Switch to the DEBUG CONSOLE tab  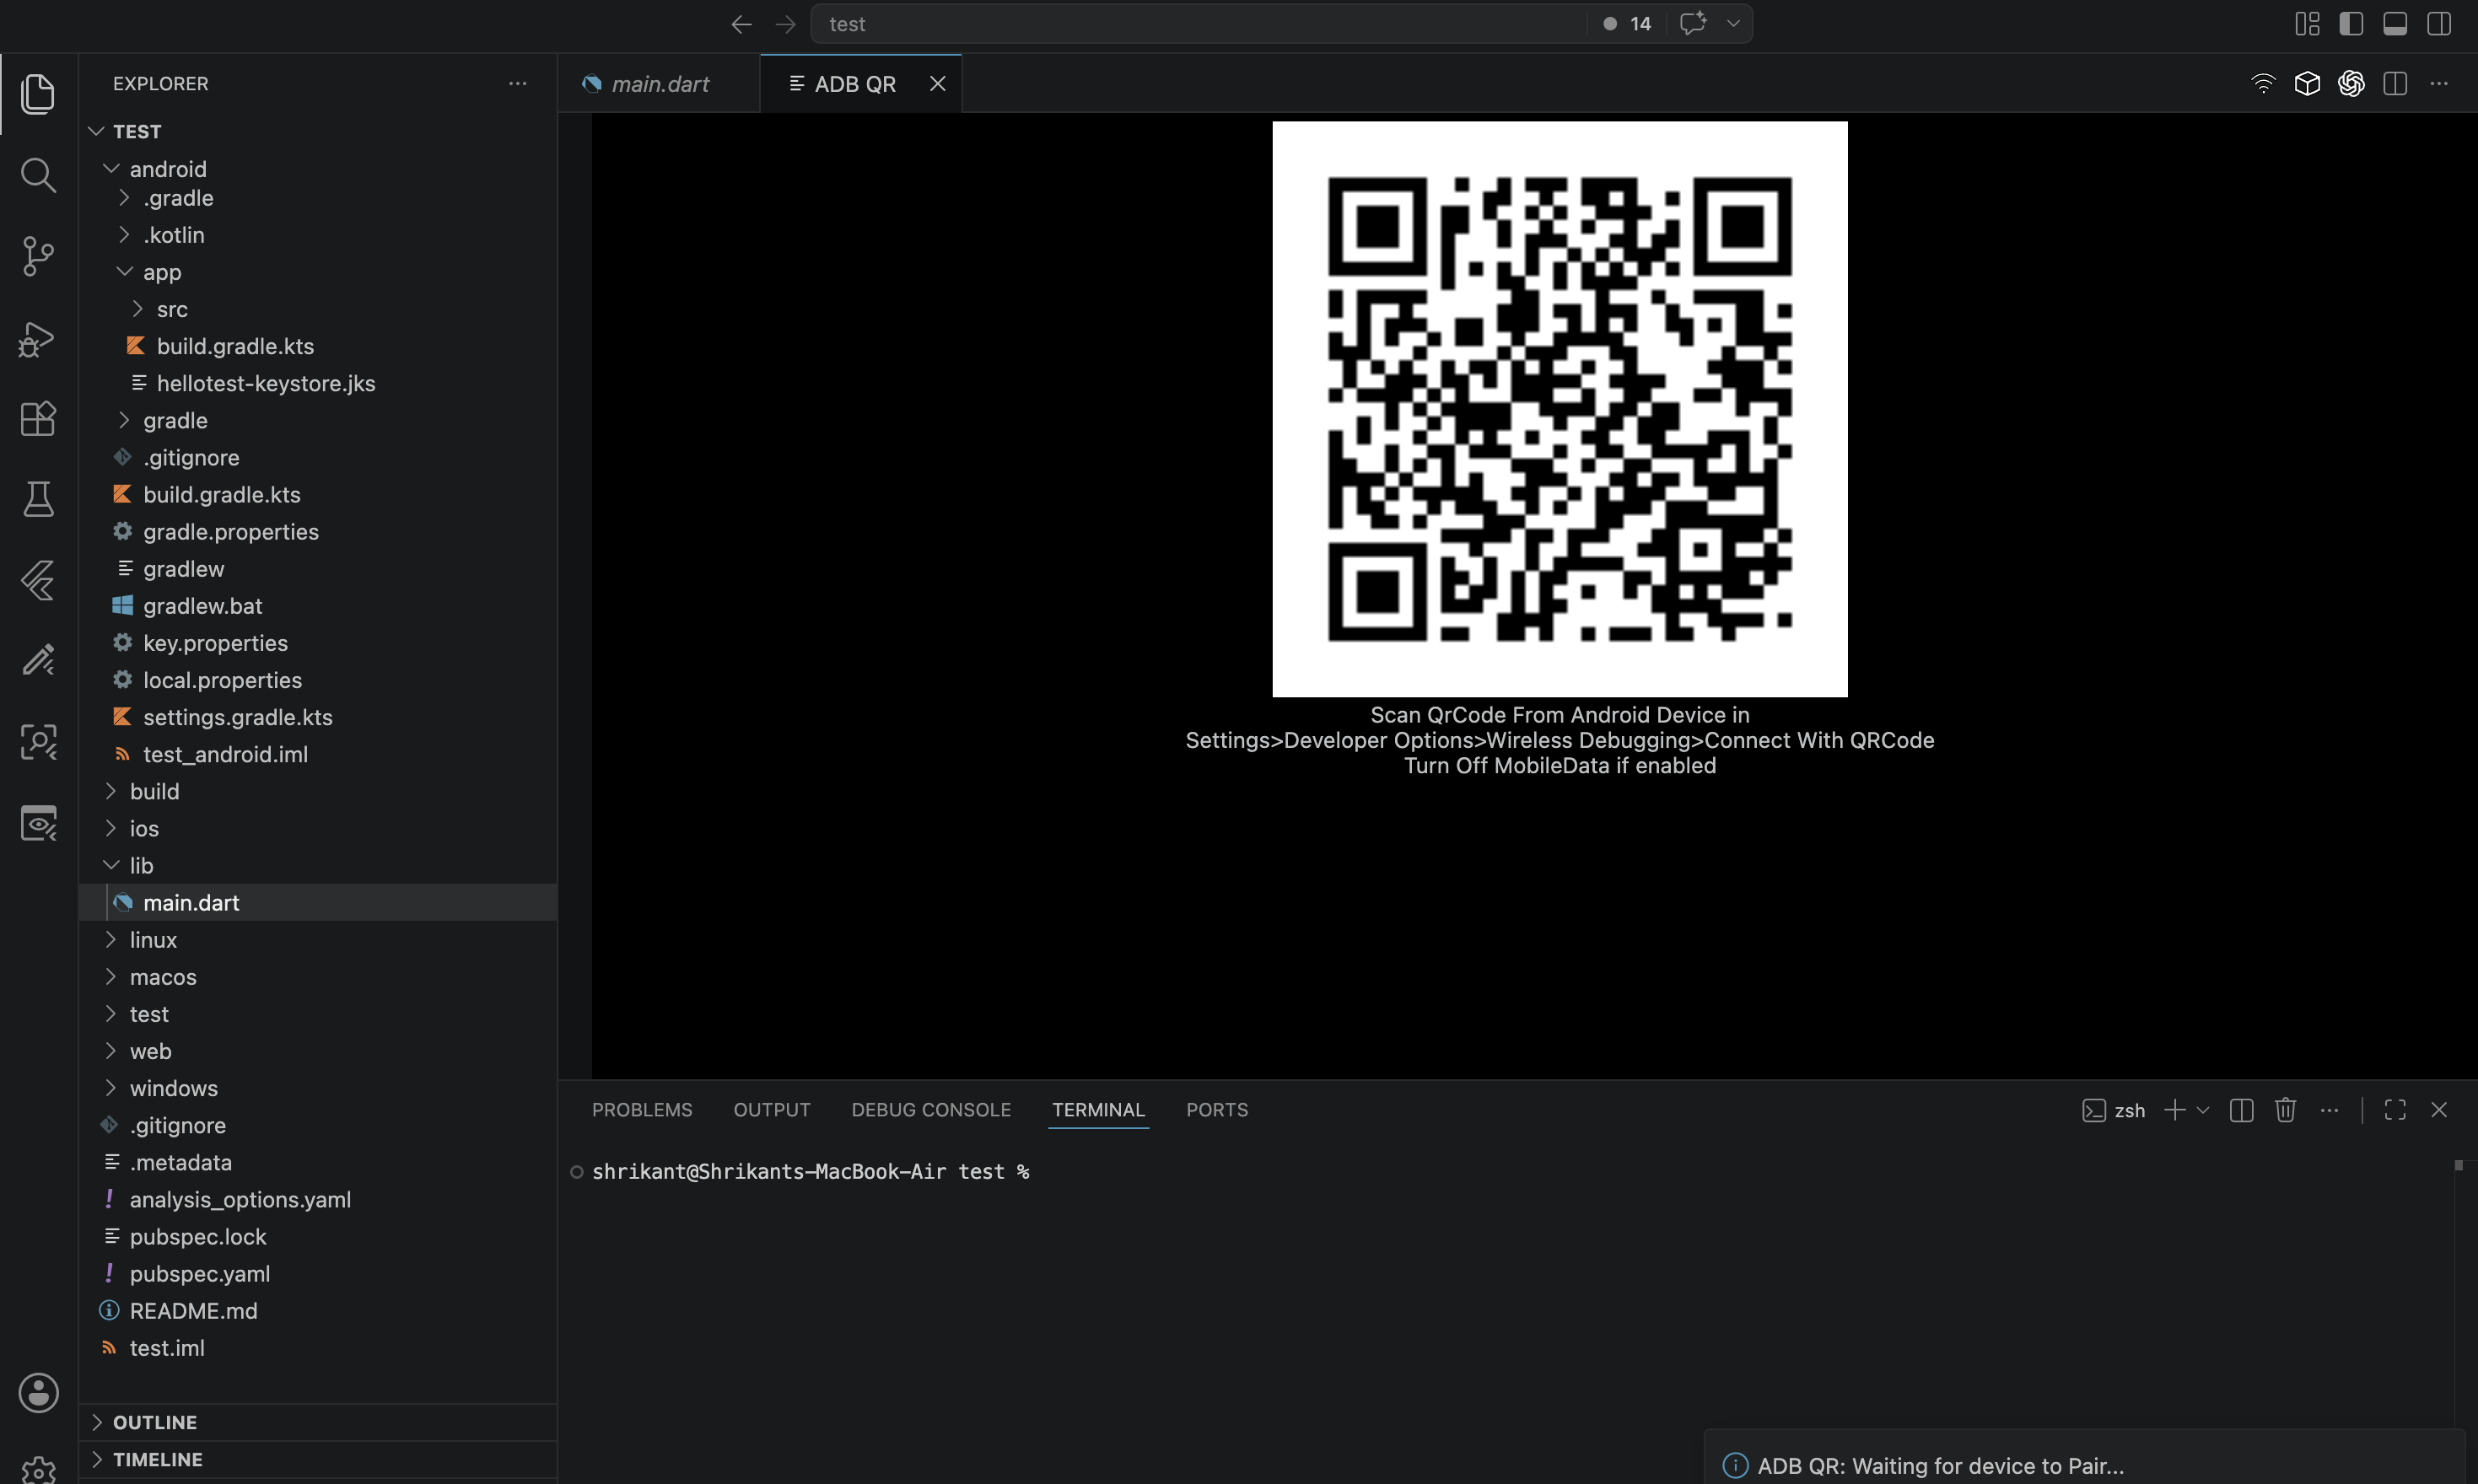tap(931, 1110)
